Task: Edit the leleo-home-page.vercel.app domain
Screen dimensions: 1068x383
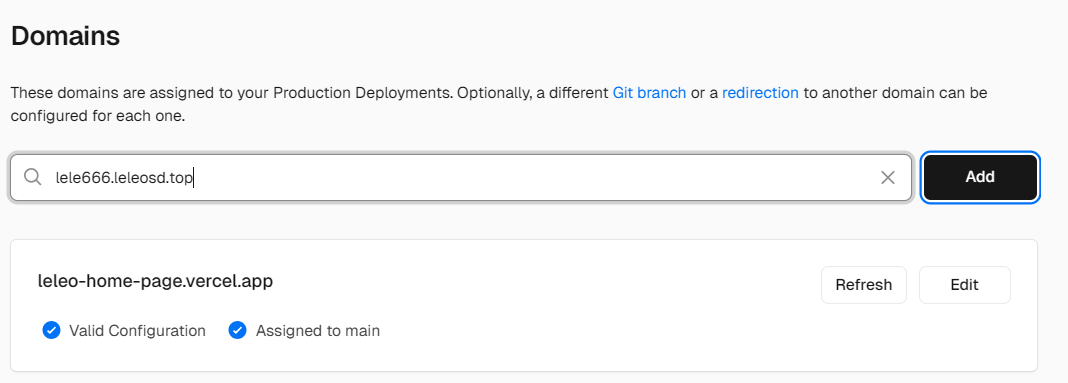Action: point(964,285)
